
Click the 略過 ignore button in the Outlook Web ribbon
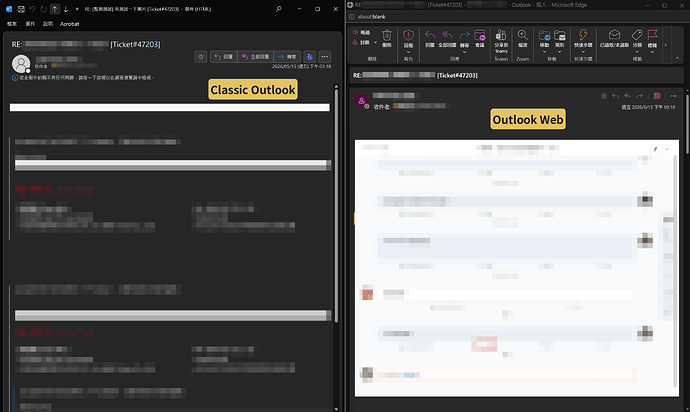coord(361,33)
